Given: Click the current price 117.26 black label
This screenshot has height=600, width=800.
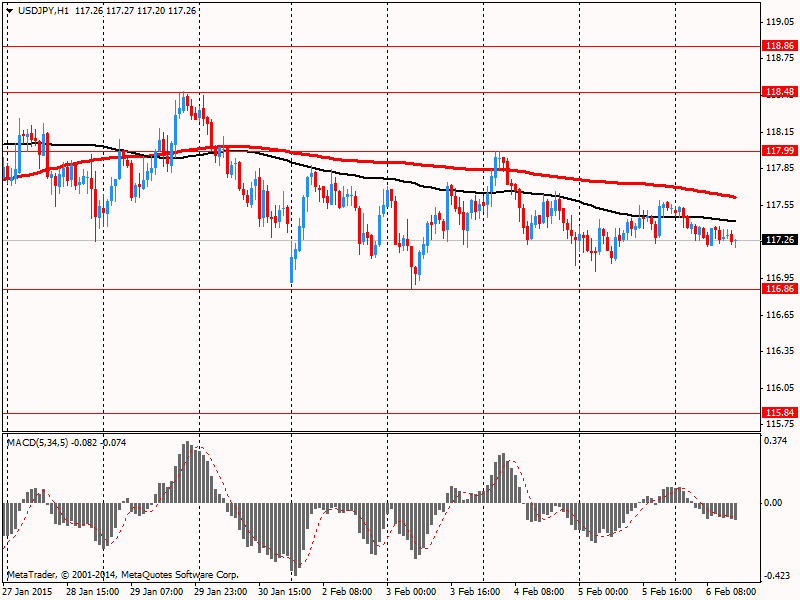Looking at the screenshot, I should tap(780, 241).
